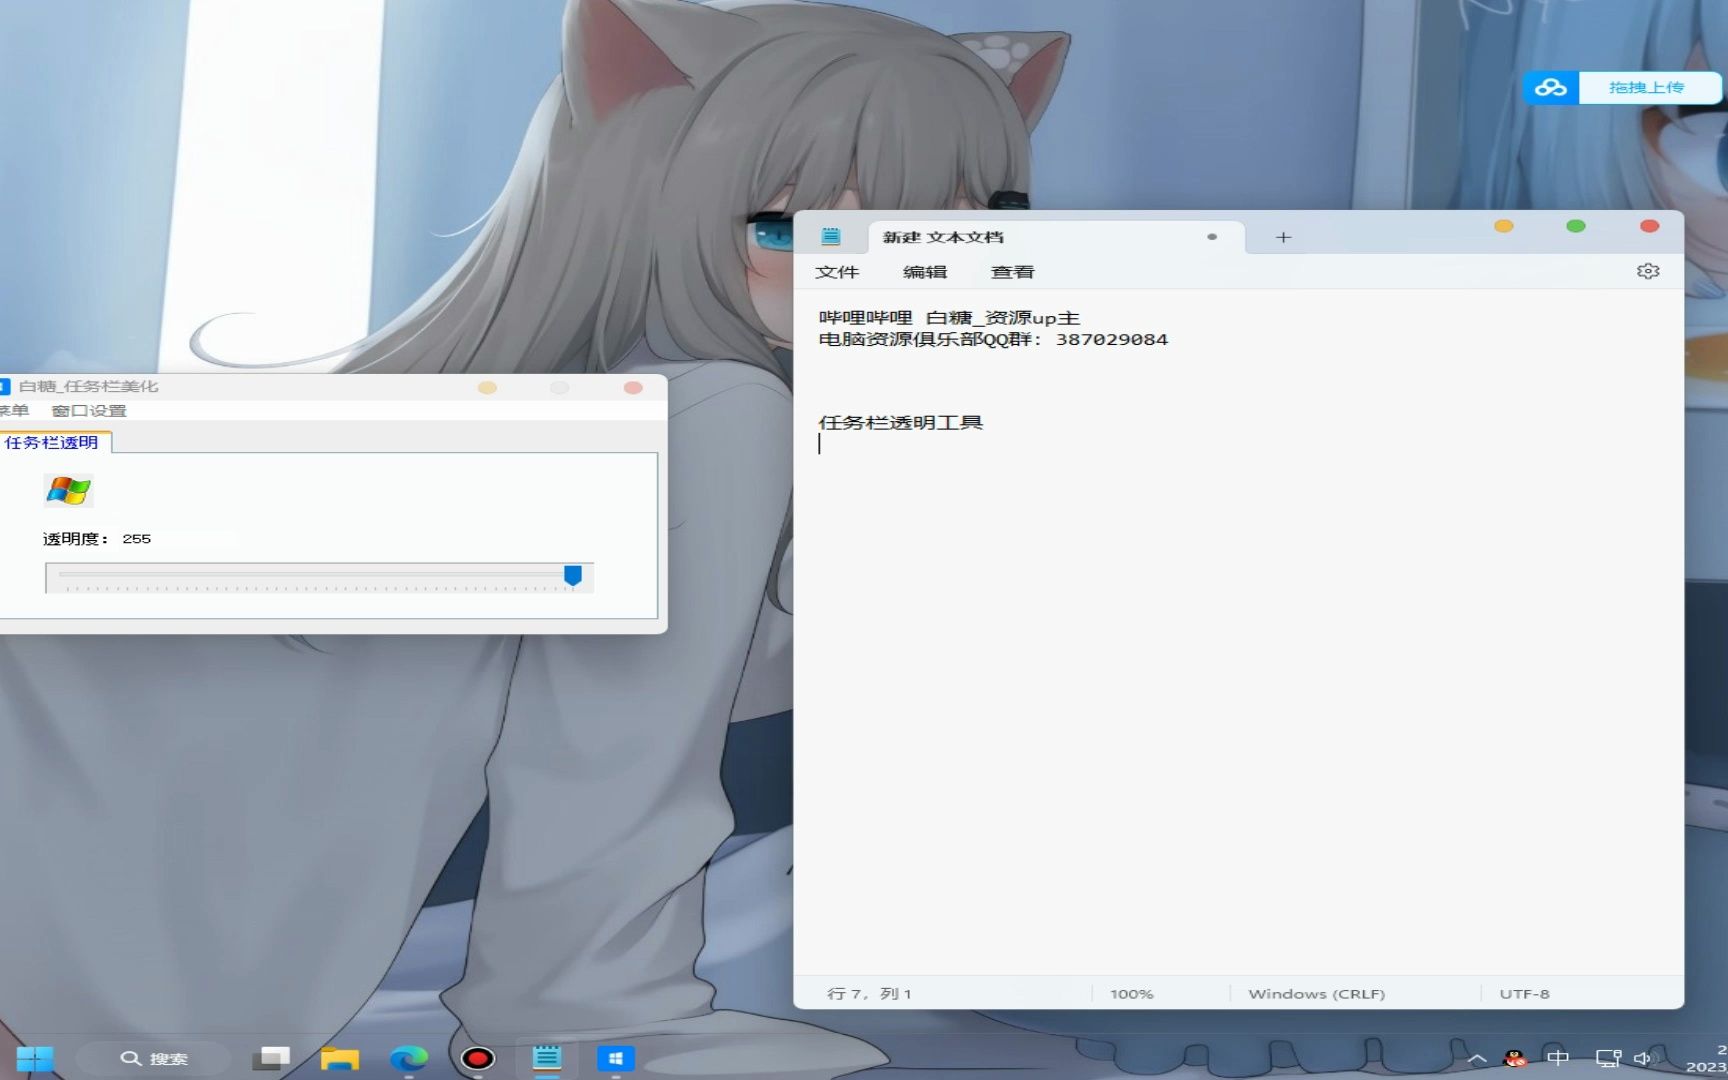The width and height of the screenshot is (1728, 1080).
Task: Mute audio via the volume tray icon
Action: click(x=1643, y=1058)
